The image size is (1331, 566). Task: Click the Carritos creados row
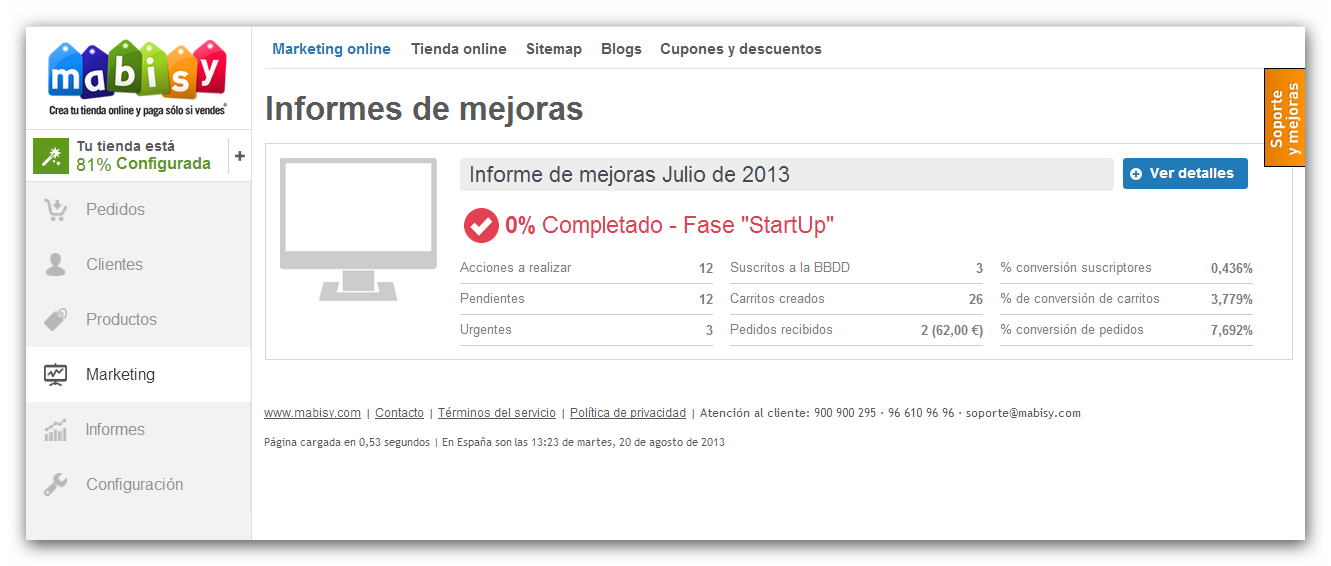856,299
